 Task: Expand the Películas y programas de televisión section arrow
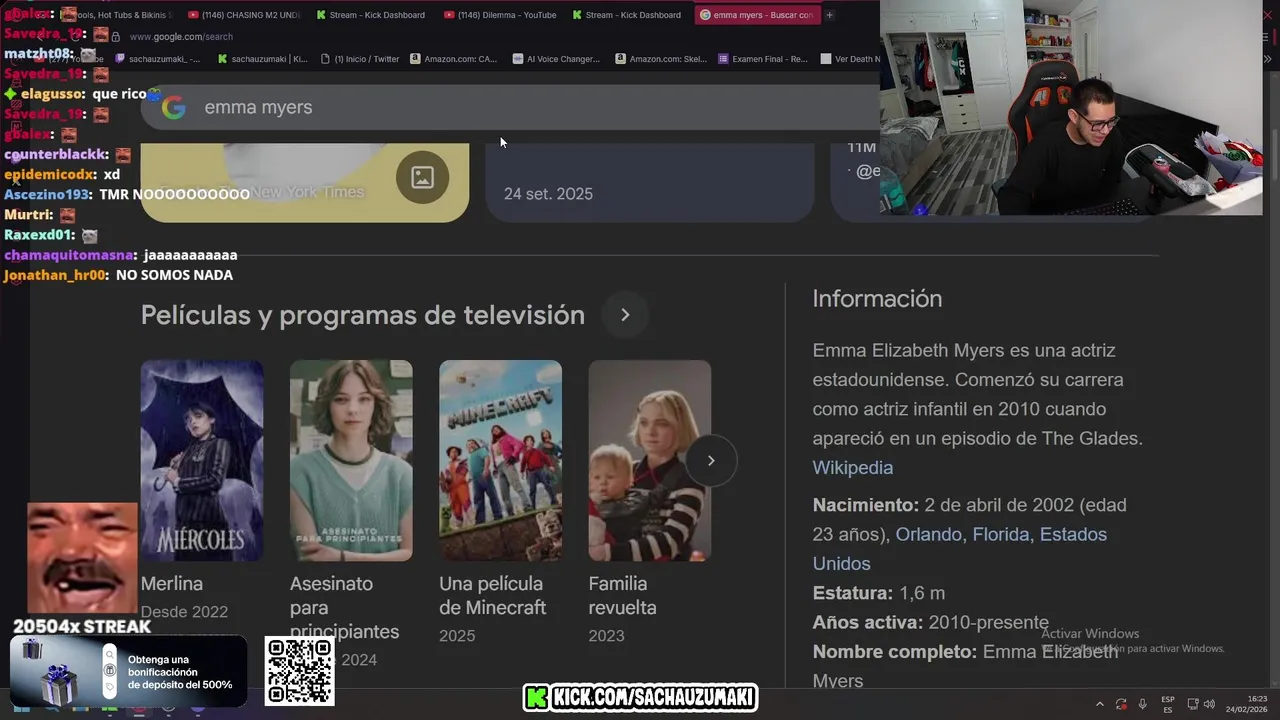coord(625,315)
